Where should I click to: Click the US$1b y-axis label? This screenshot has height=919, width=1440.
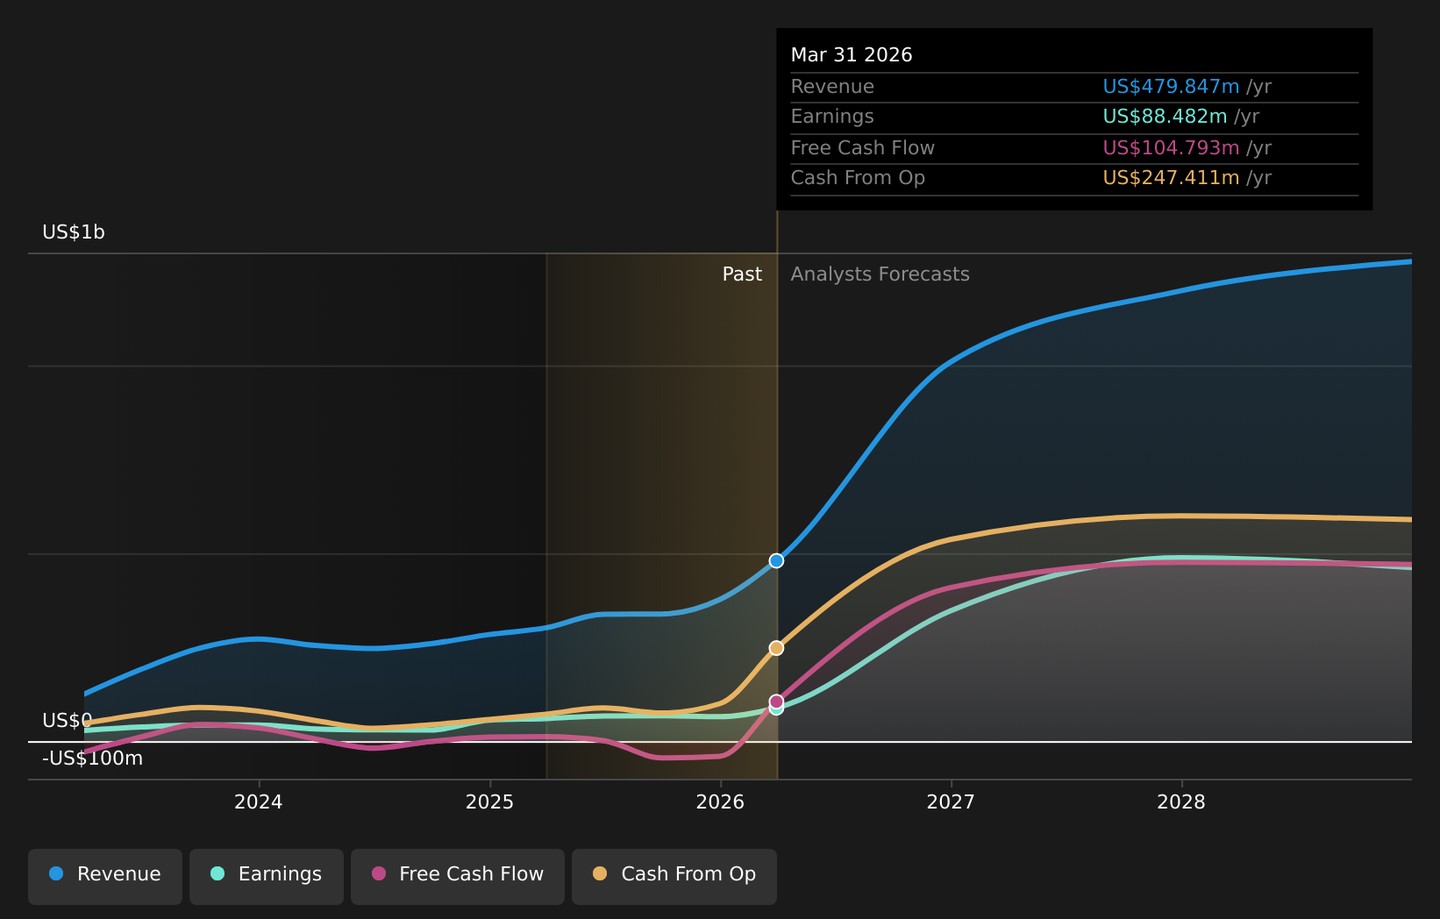(73, 232)
